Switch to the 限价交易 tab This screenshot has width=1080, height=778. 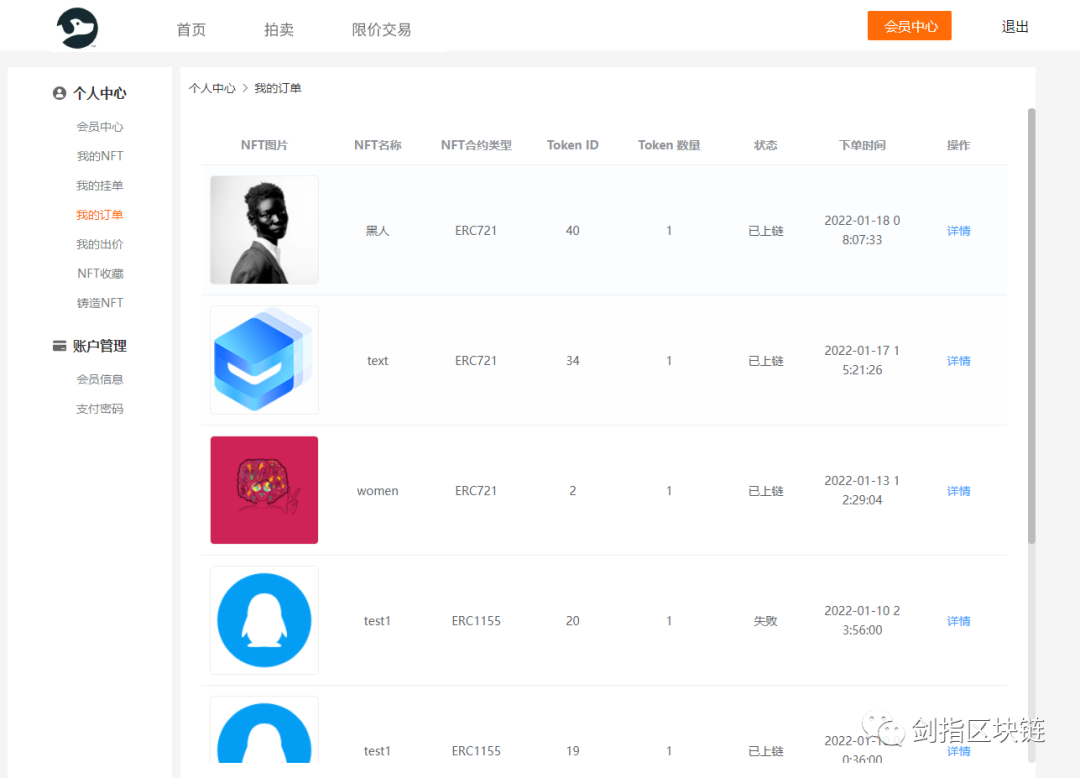click(381, 29)
